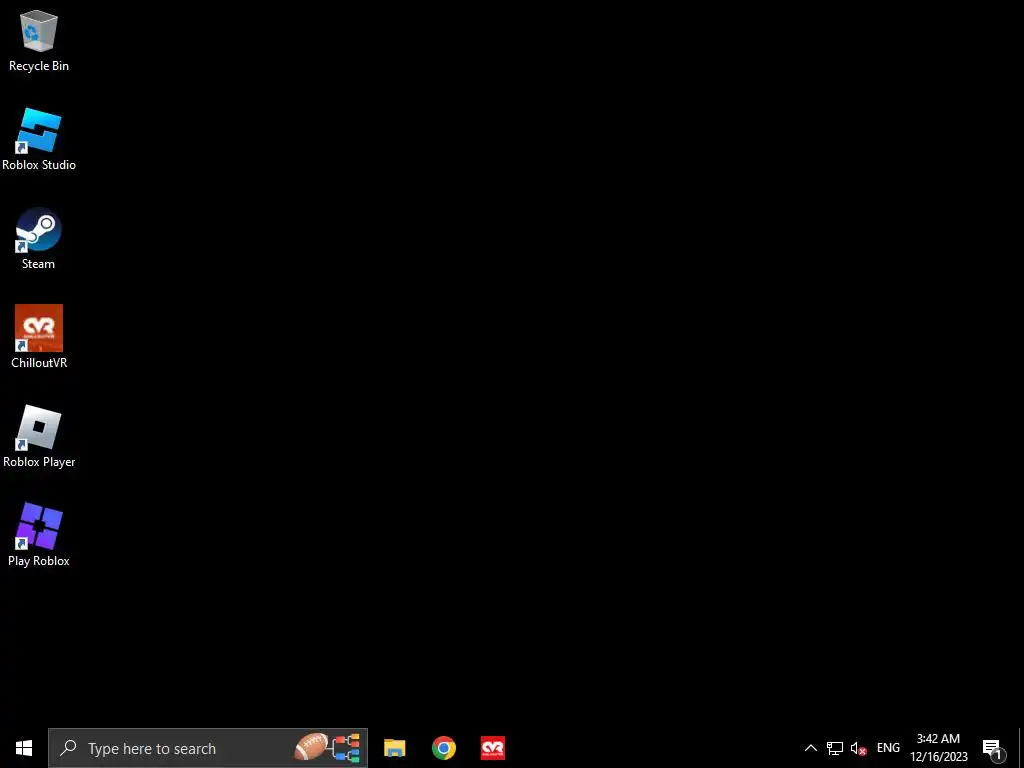Viewport: 1024px width, 768px height.
Task: Select the Roblox Player desktop shortcut
Action: click(39, 436)
